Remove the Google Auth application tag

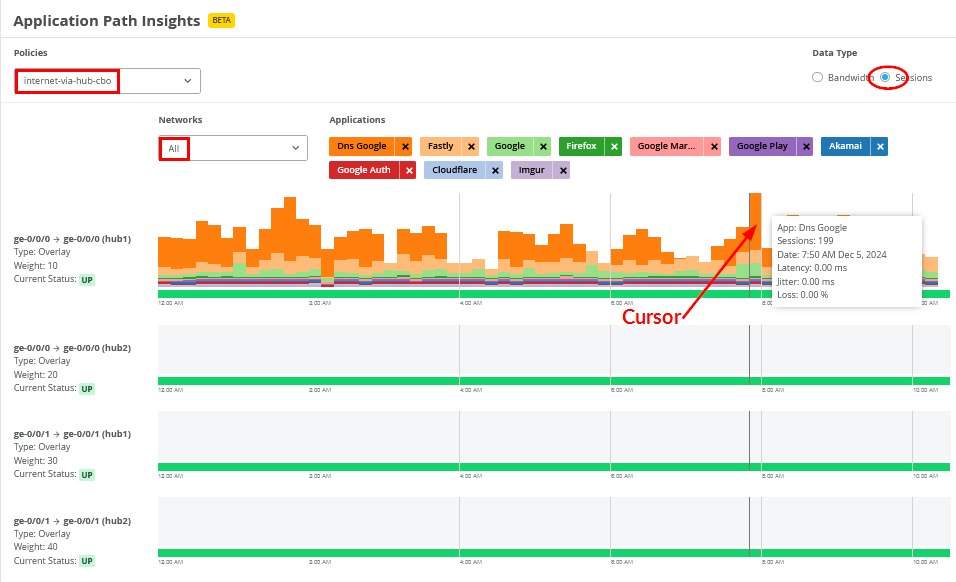[408, 171]
